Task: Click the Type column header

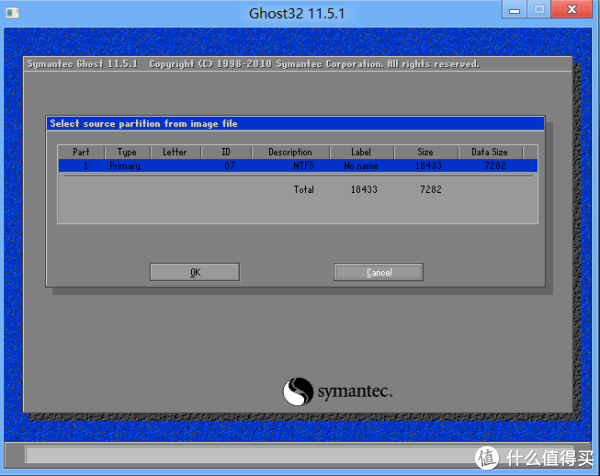Action: pyautogui.click(x=127, y=152)
